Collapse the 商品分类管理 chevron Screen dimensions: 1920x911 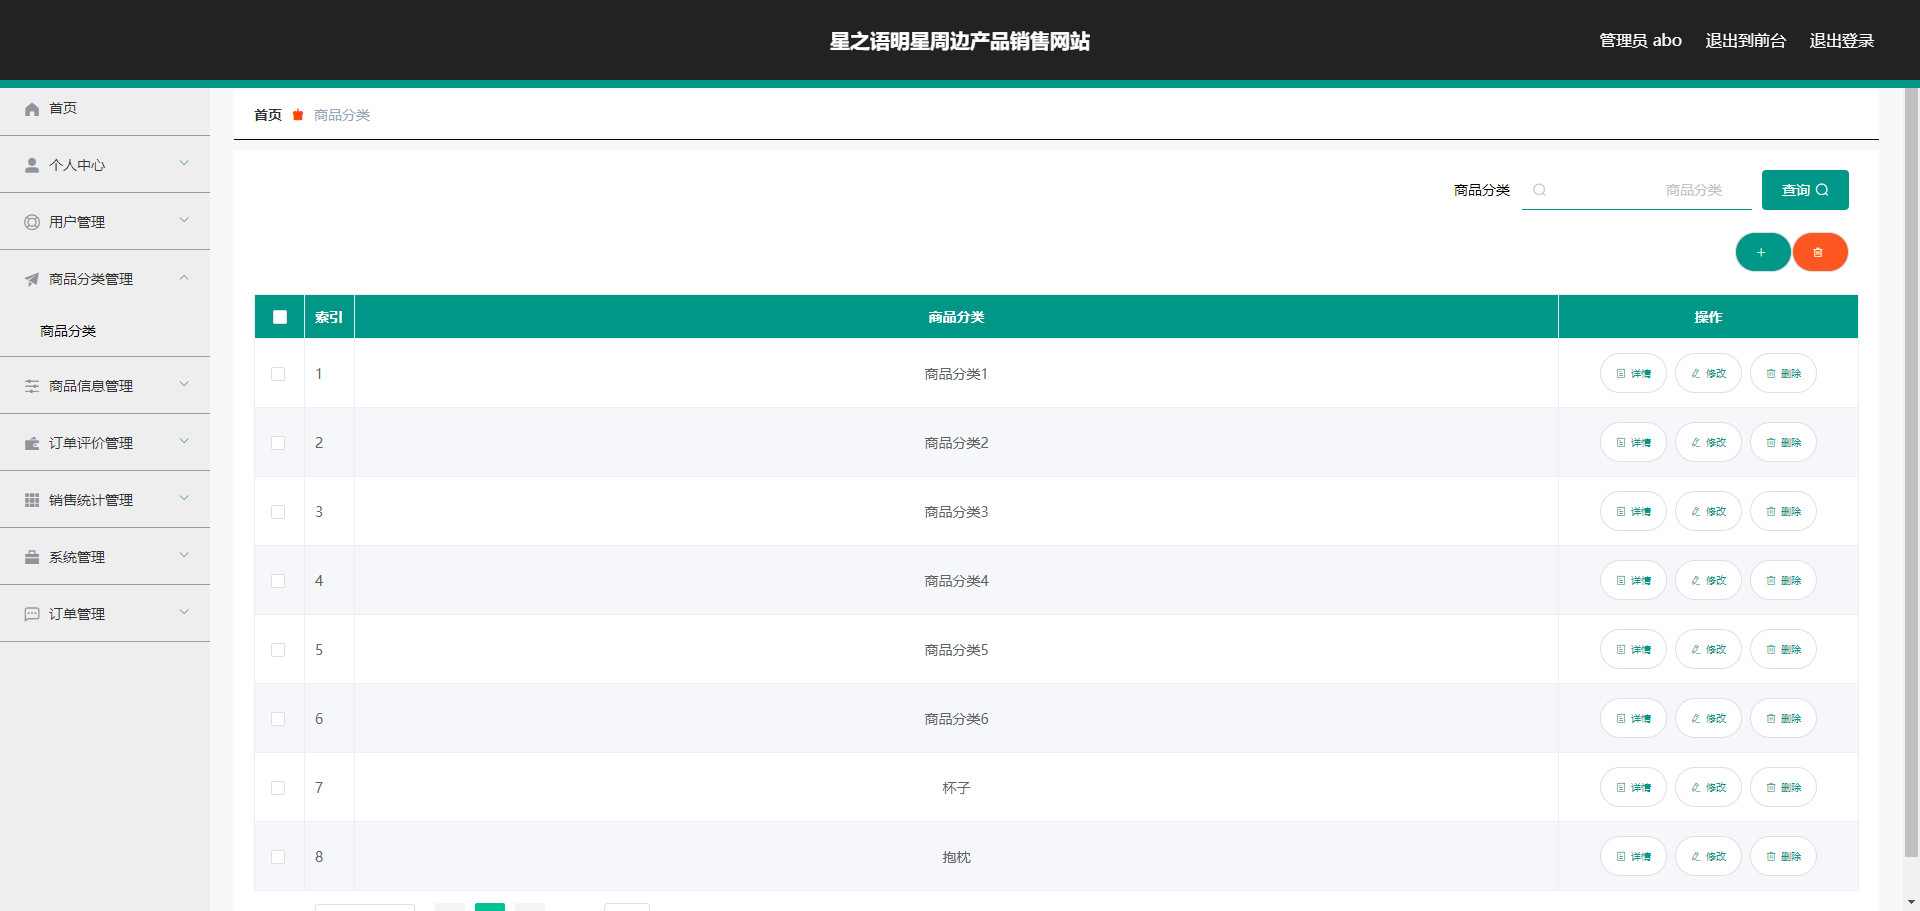184,278
